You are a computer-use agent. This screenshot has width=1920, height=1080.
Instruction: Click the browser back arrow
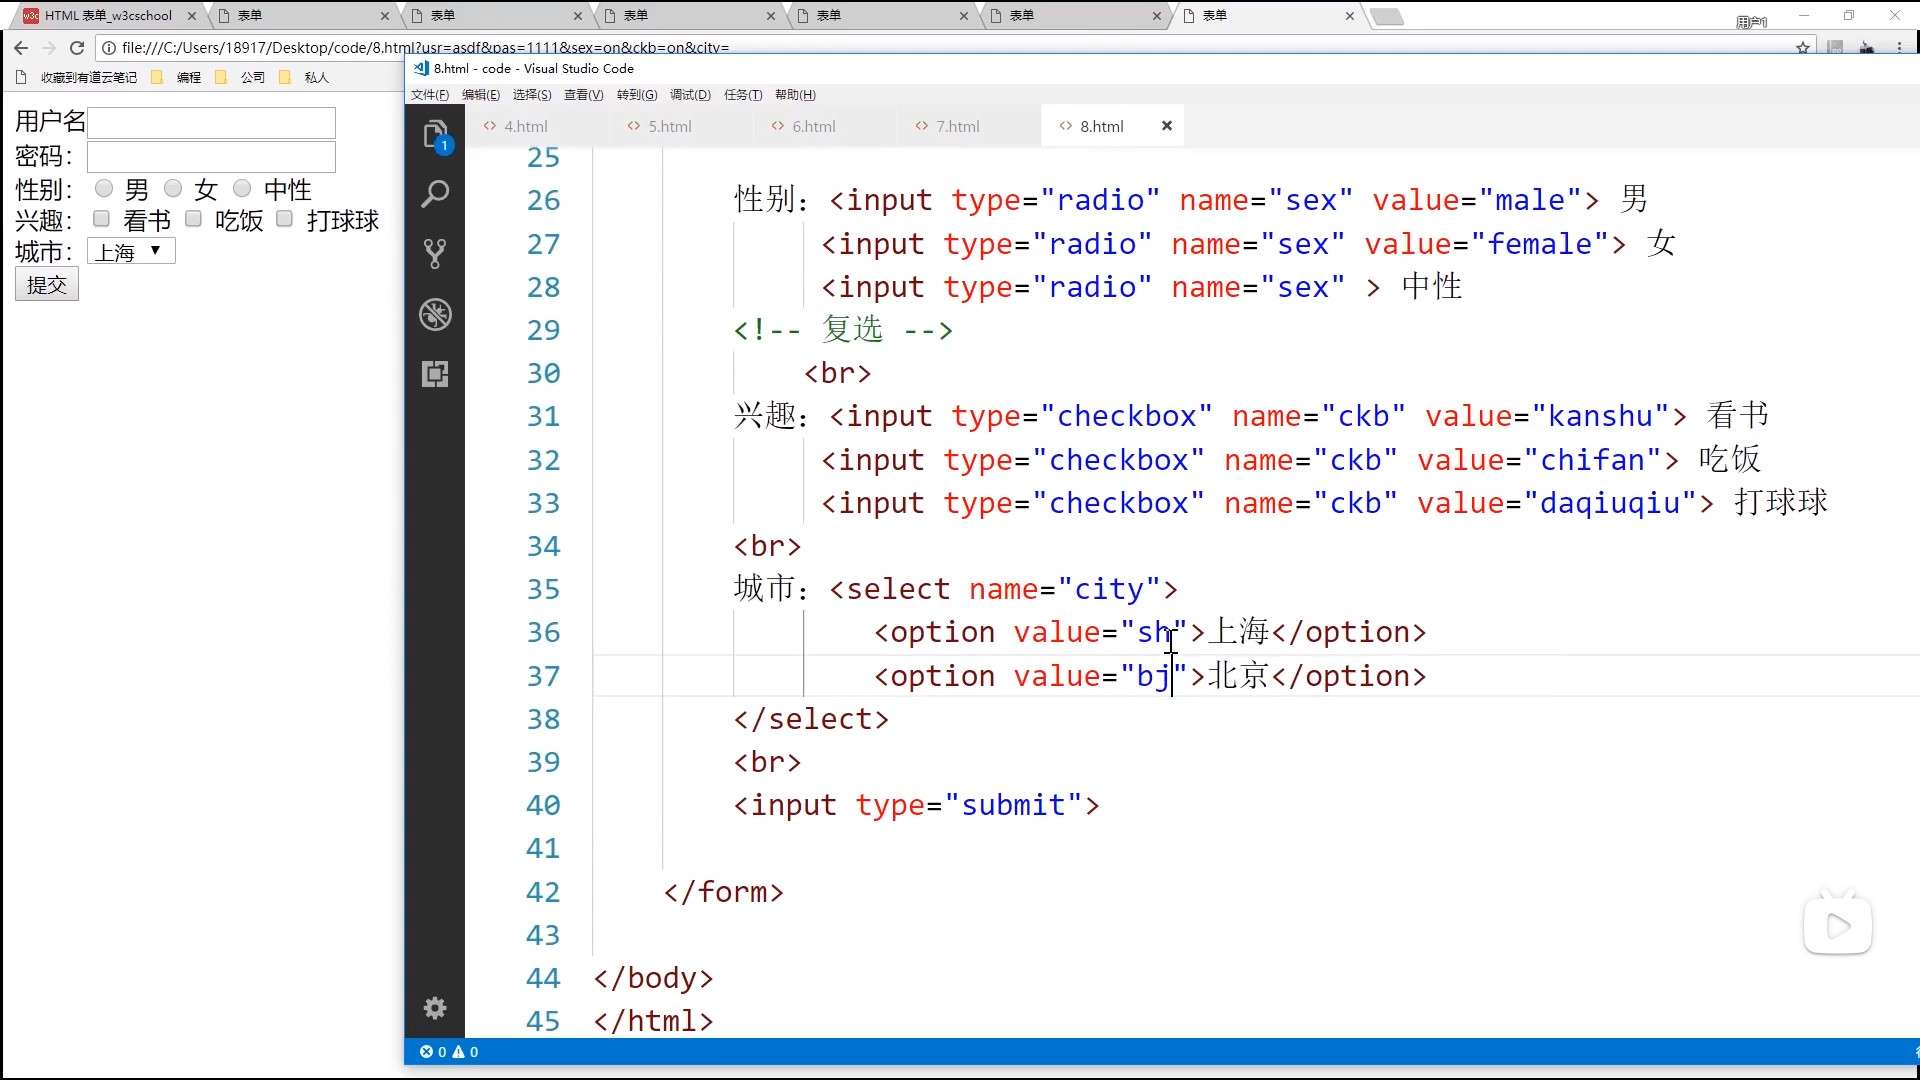click(21, 47)
